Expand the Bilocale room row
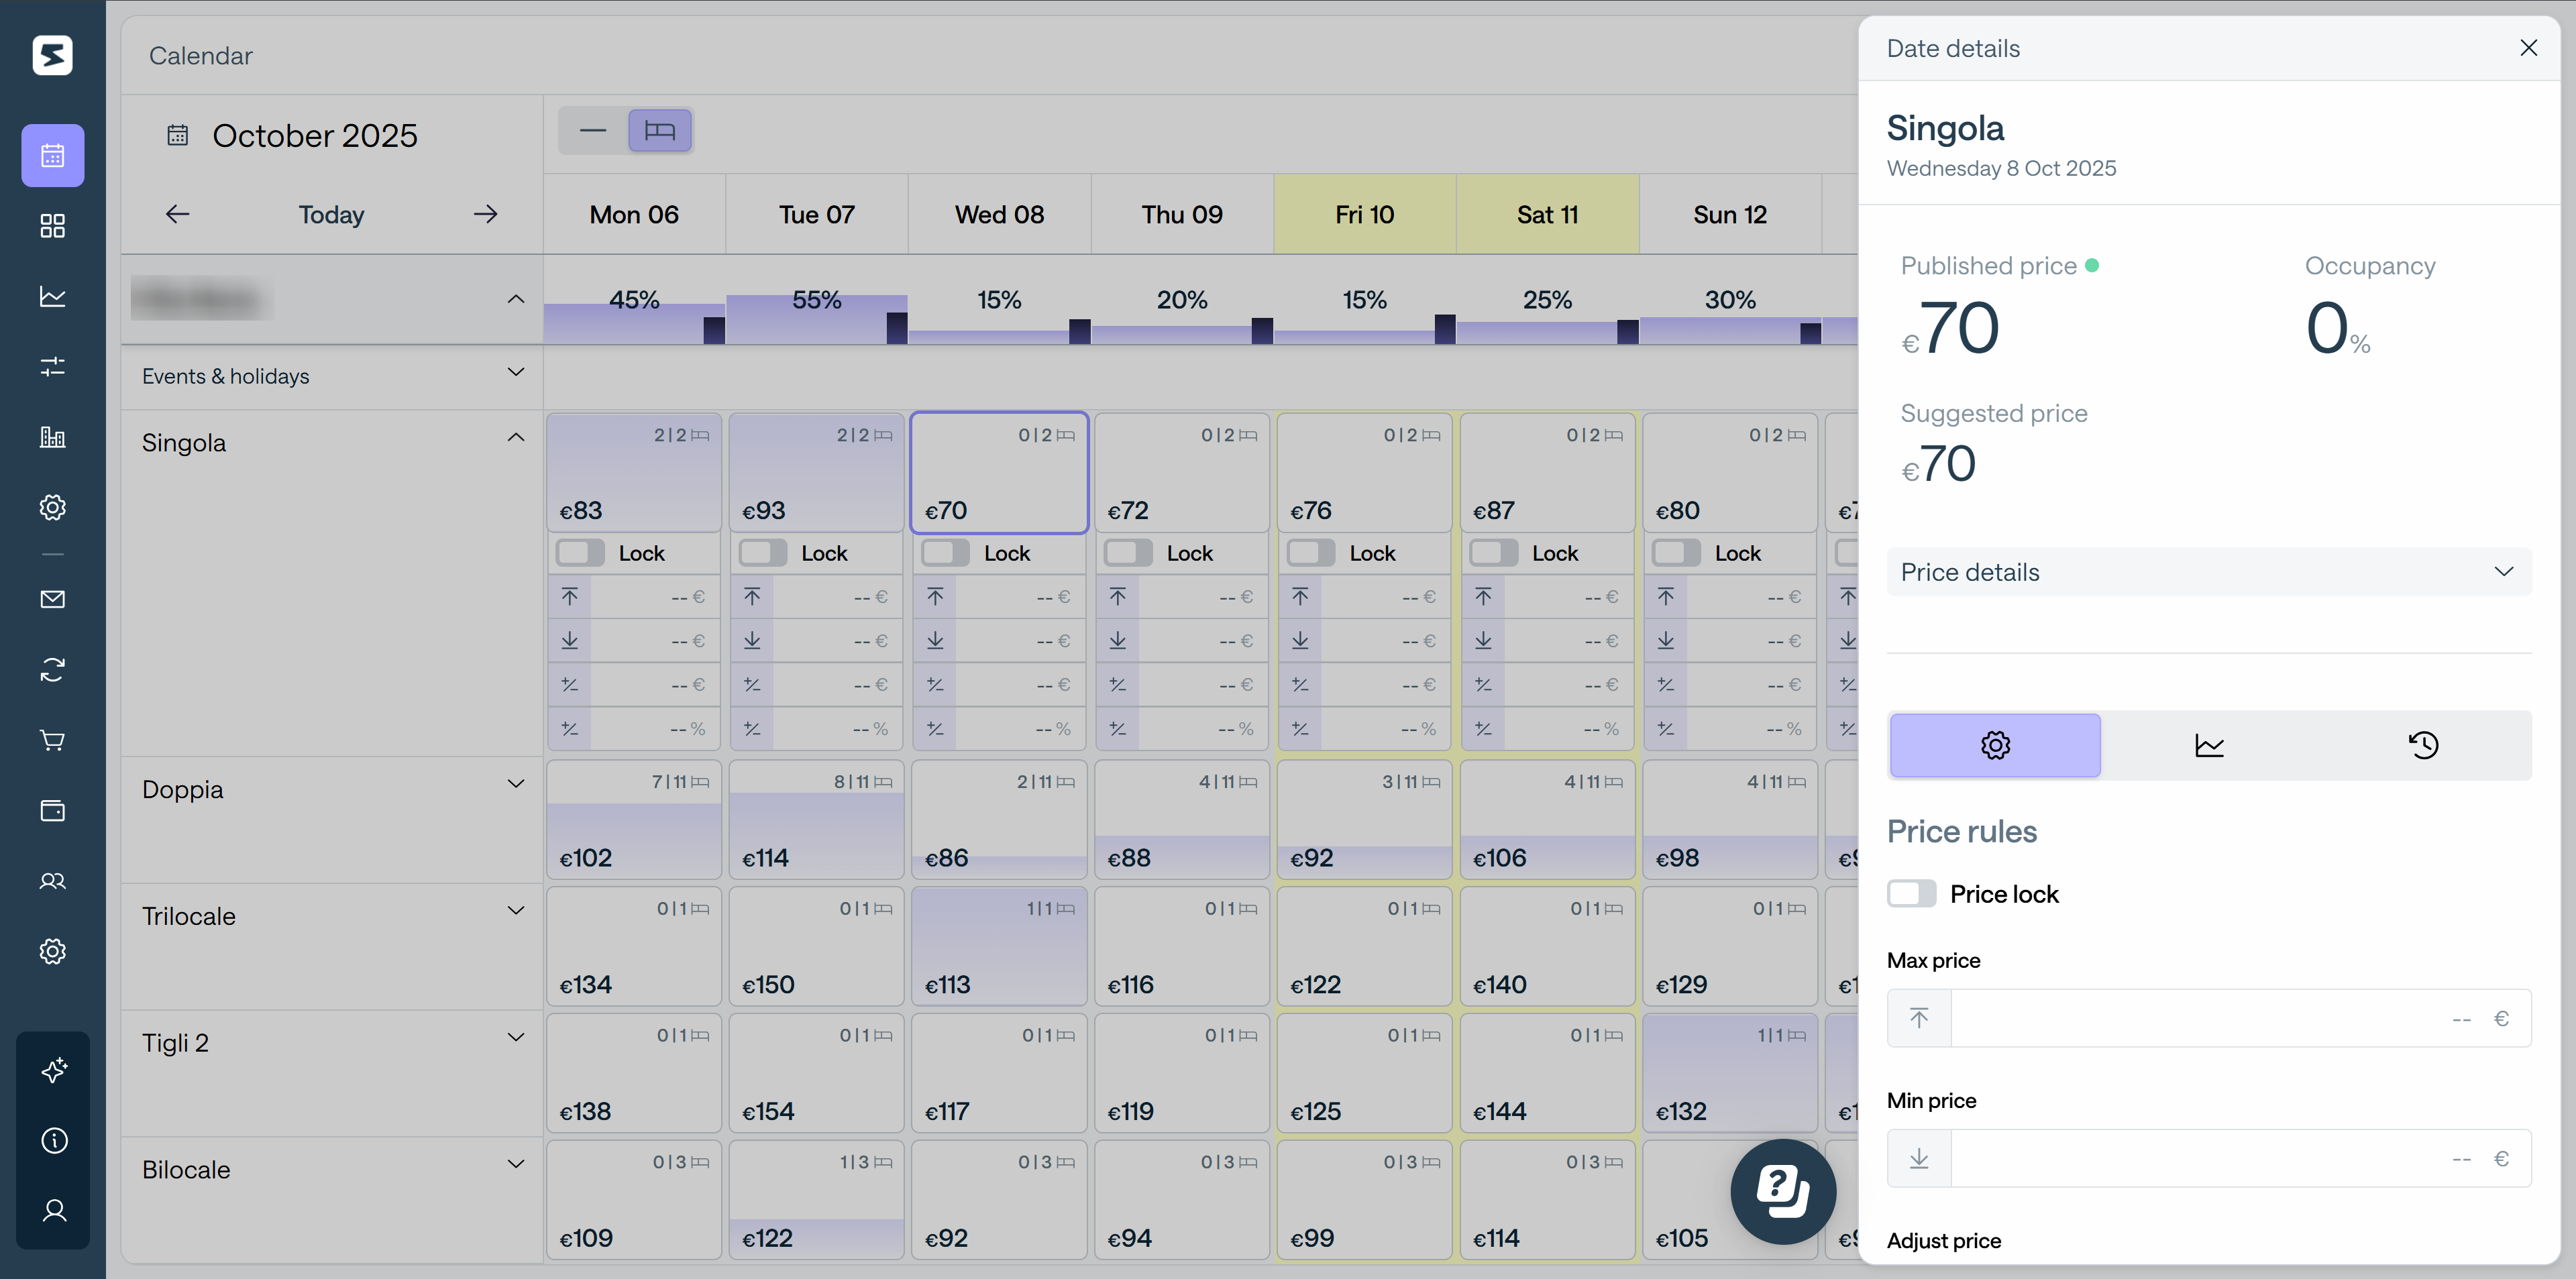 [516, 1164]
